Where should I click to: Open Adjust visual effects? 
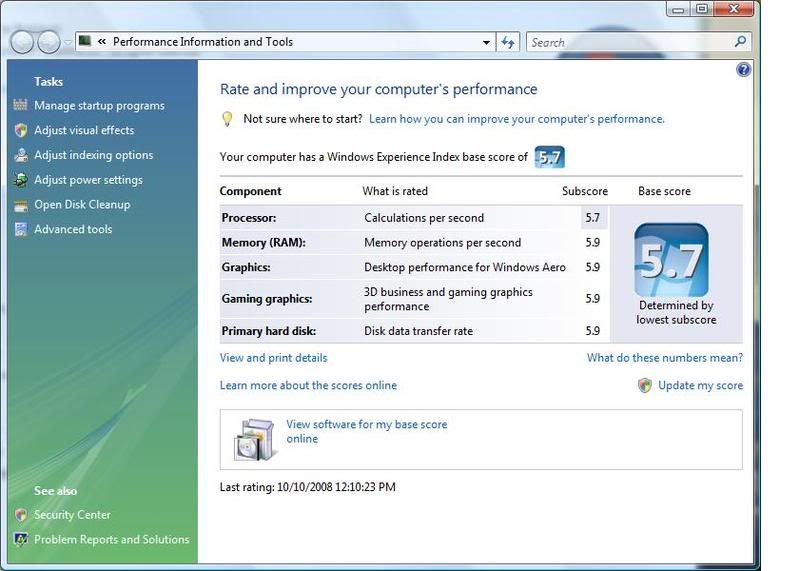(84, 130)
